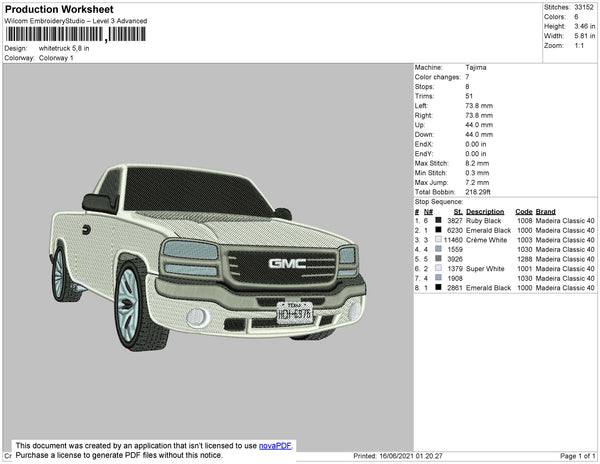
Task: Click Total Bobbin value 218.29ft
Action: [x=478, y=192]
